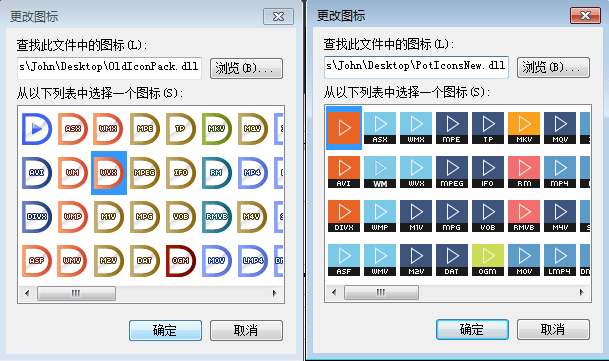Viewport: 609px width, 361px height.
Task: Select the green OGM tile in PotIconsNew dialog
Action: click(488, 260)
